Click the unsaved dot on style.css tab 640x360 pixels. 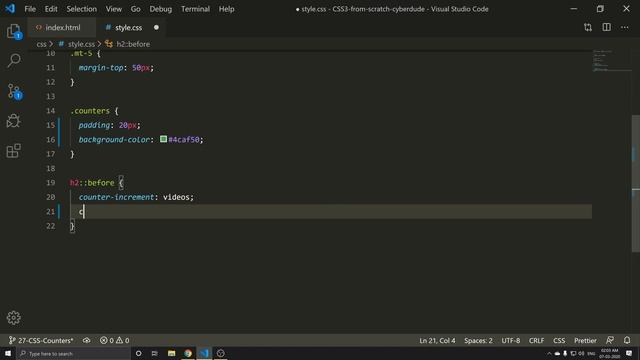coord(156,27)
